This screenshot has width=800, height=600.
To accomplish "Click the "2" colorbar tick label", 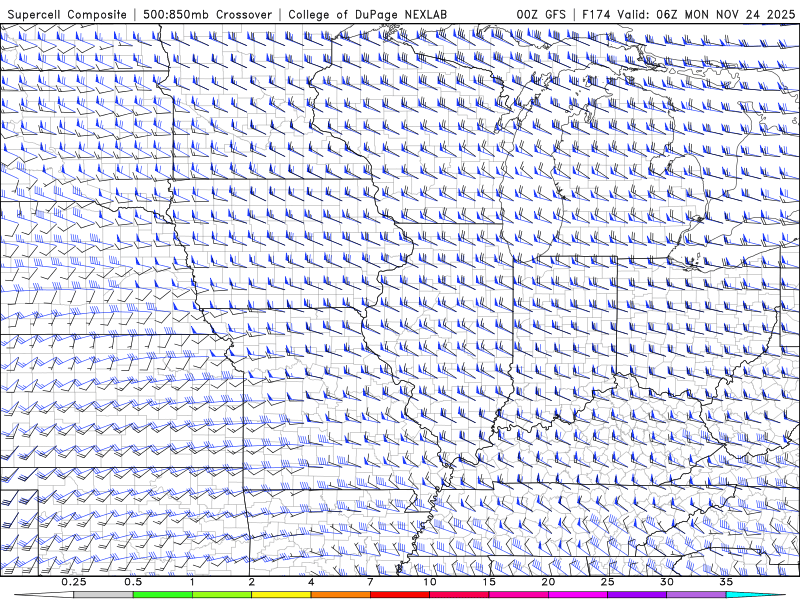I will [x=252, y=582].
